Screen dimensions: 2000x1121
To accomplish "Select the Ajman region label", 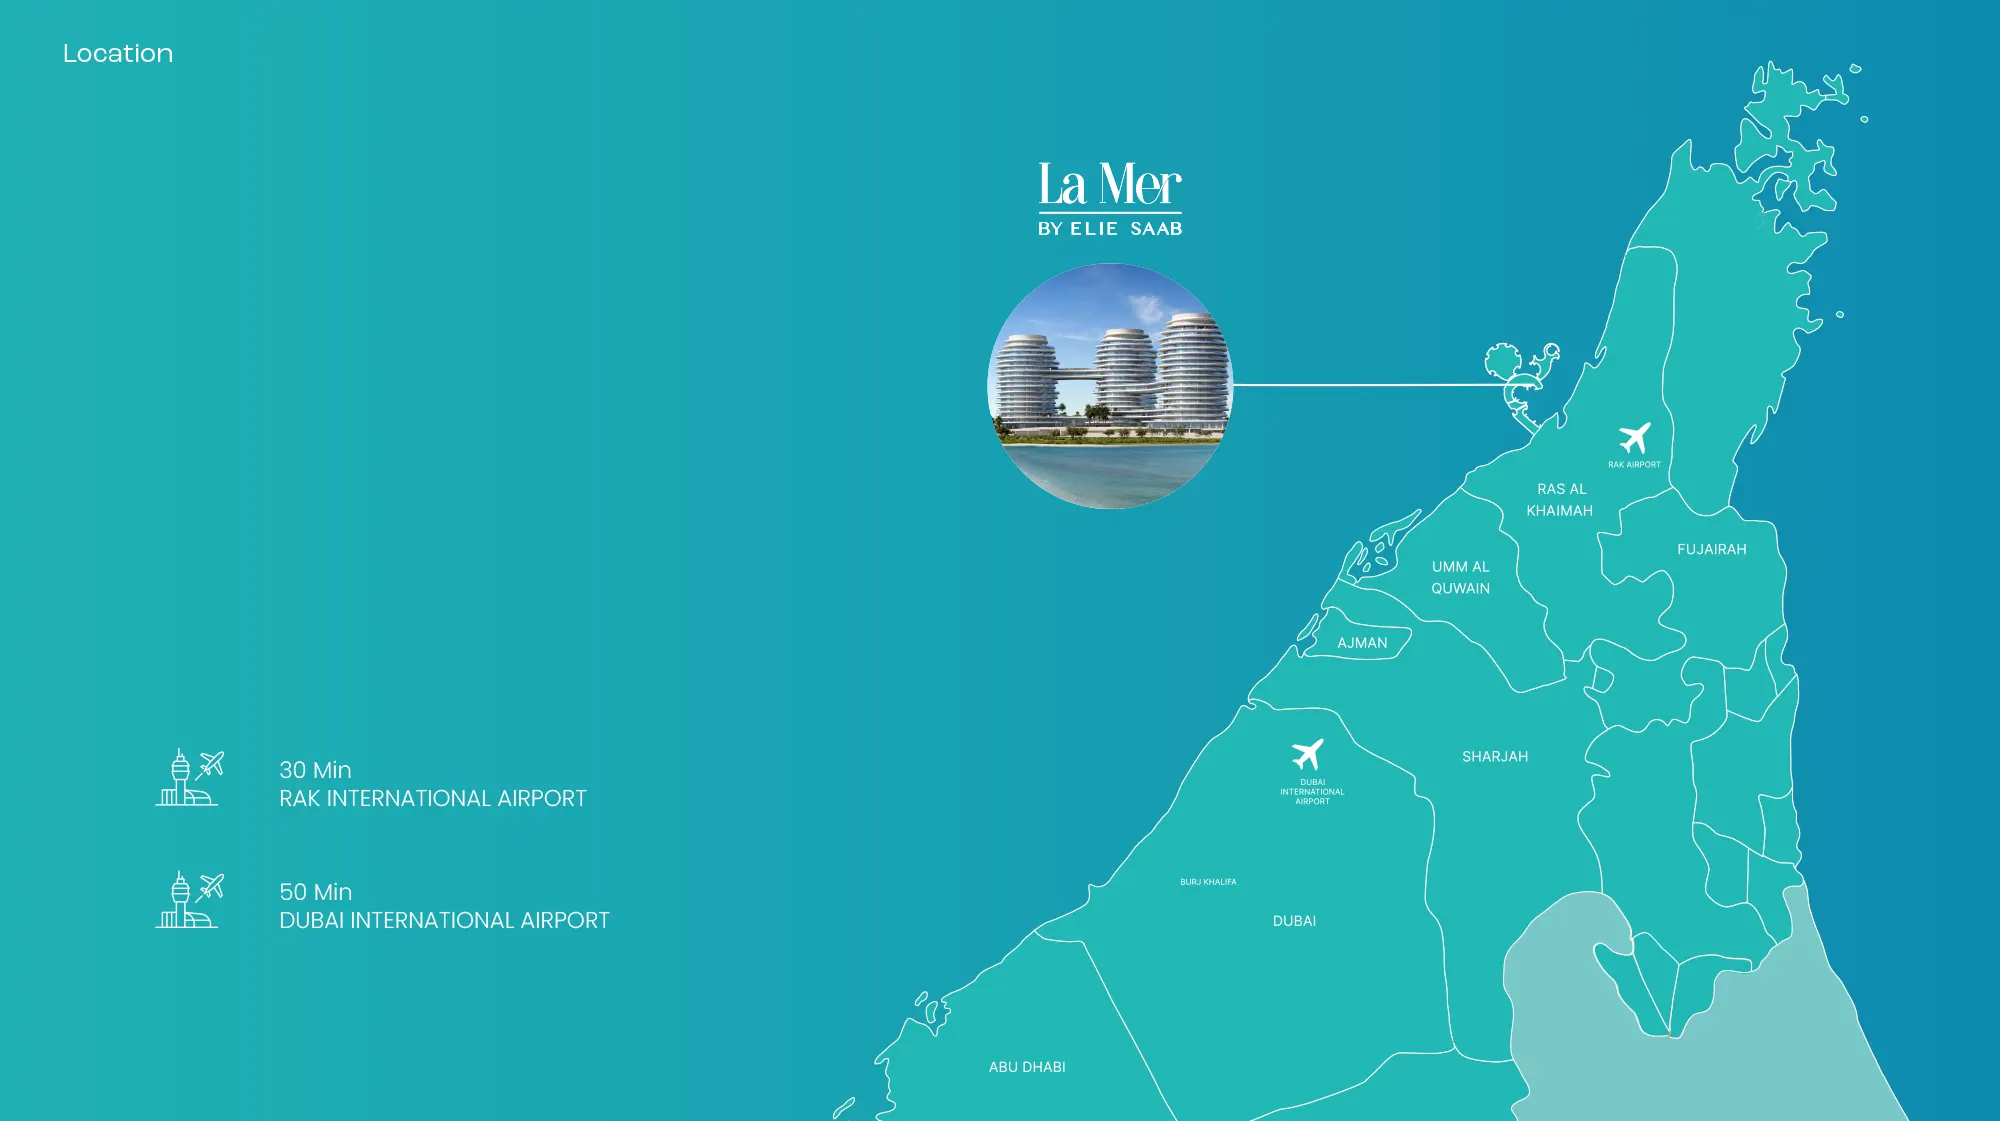I will pyautogui.click(x=1362, y=643).
